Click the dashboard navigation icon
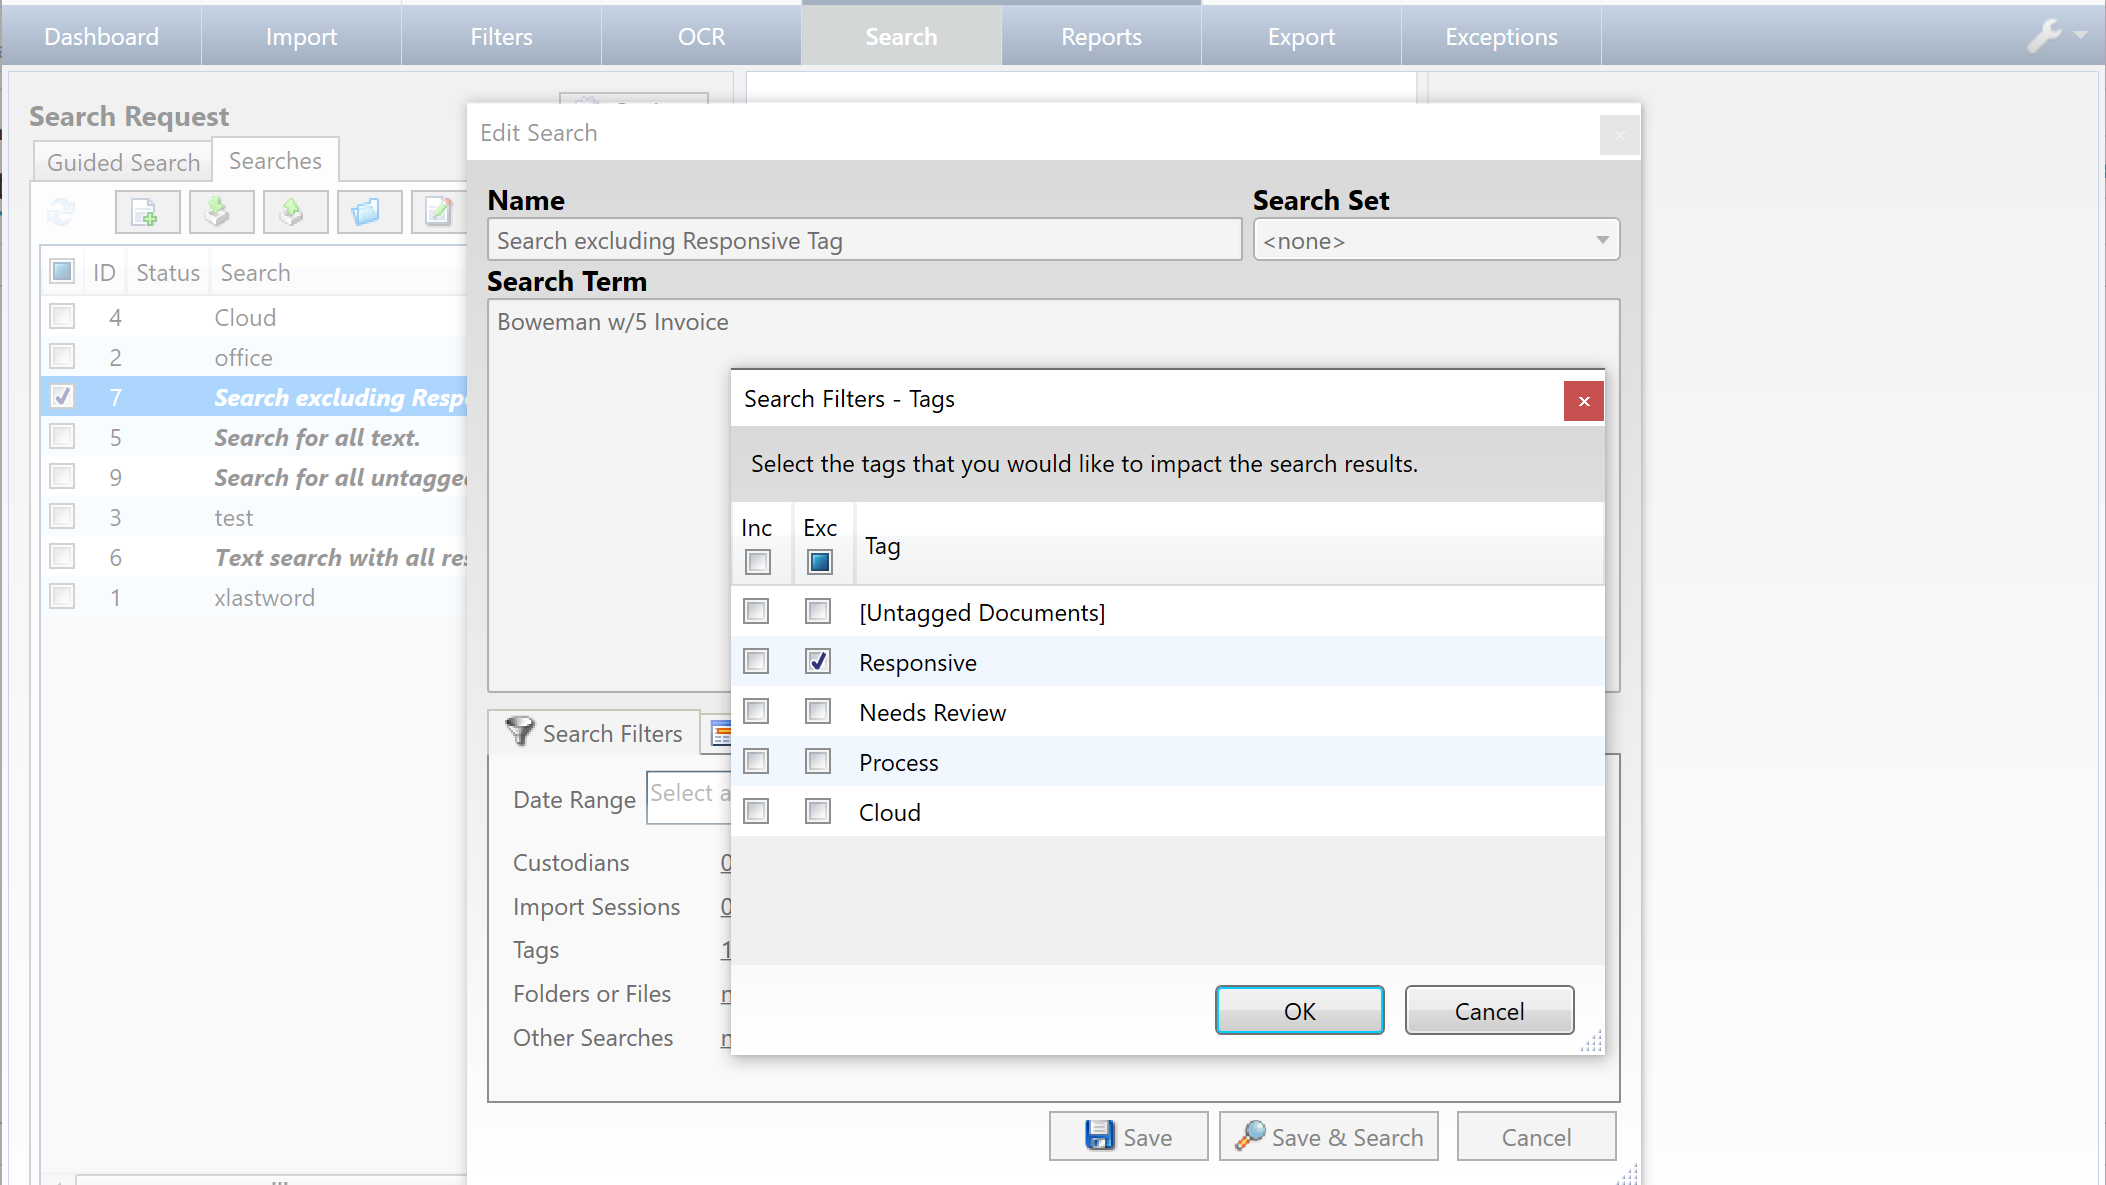Screen dimensions: 2106x1185 (x=101, y=35)
